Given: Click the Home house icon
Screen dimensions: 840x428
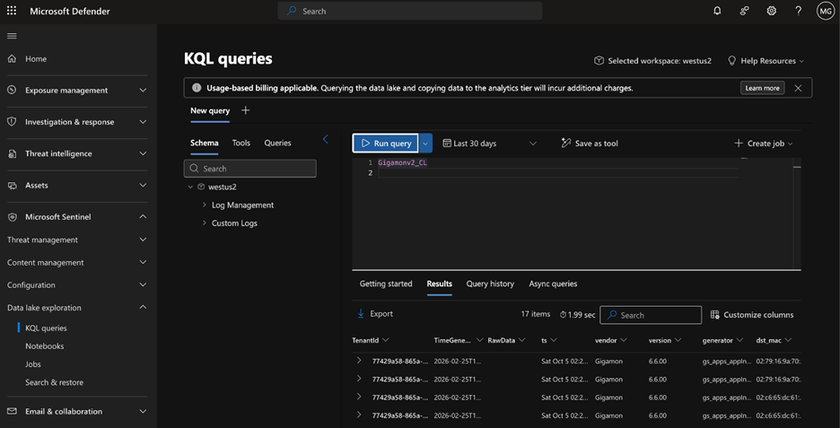Looking at the screenshot, I should pos(12,59).
